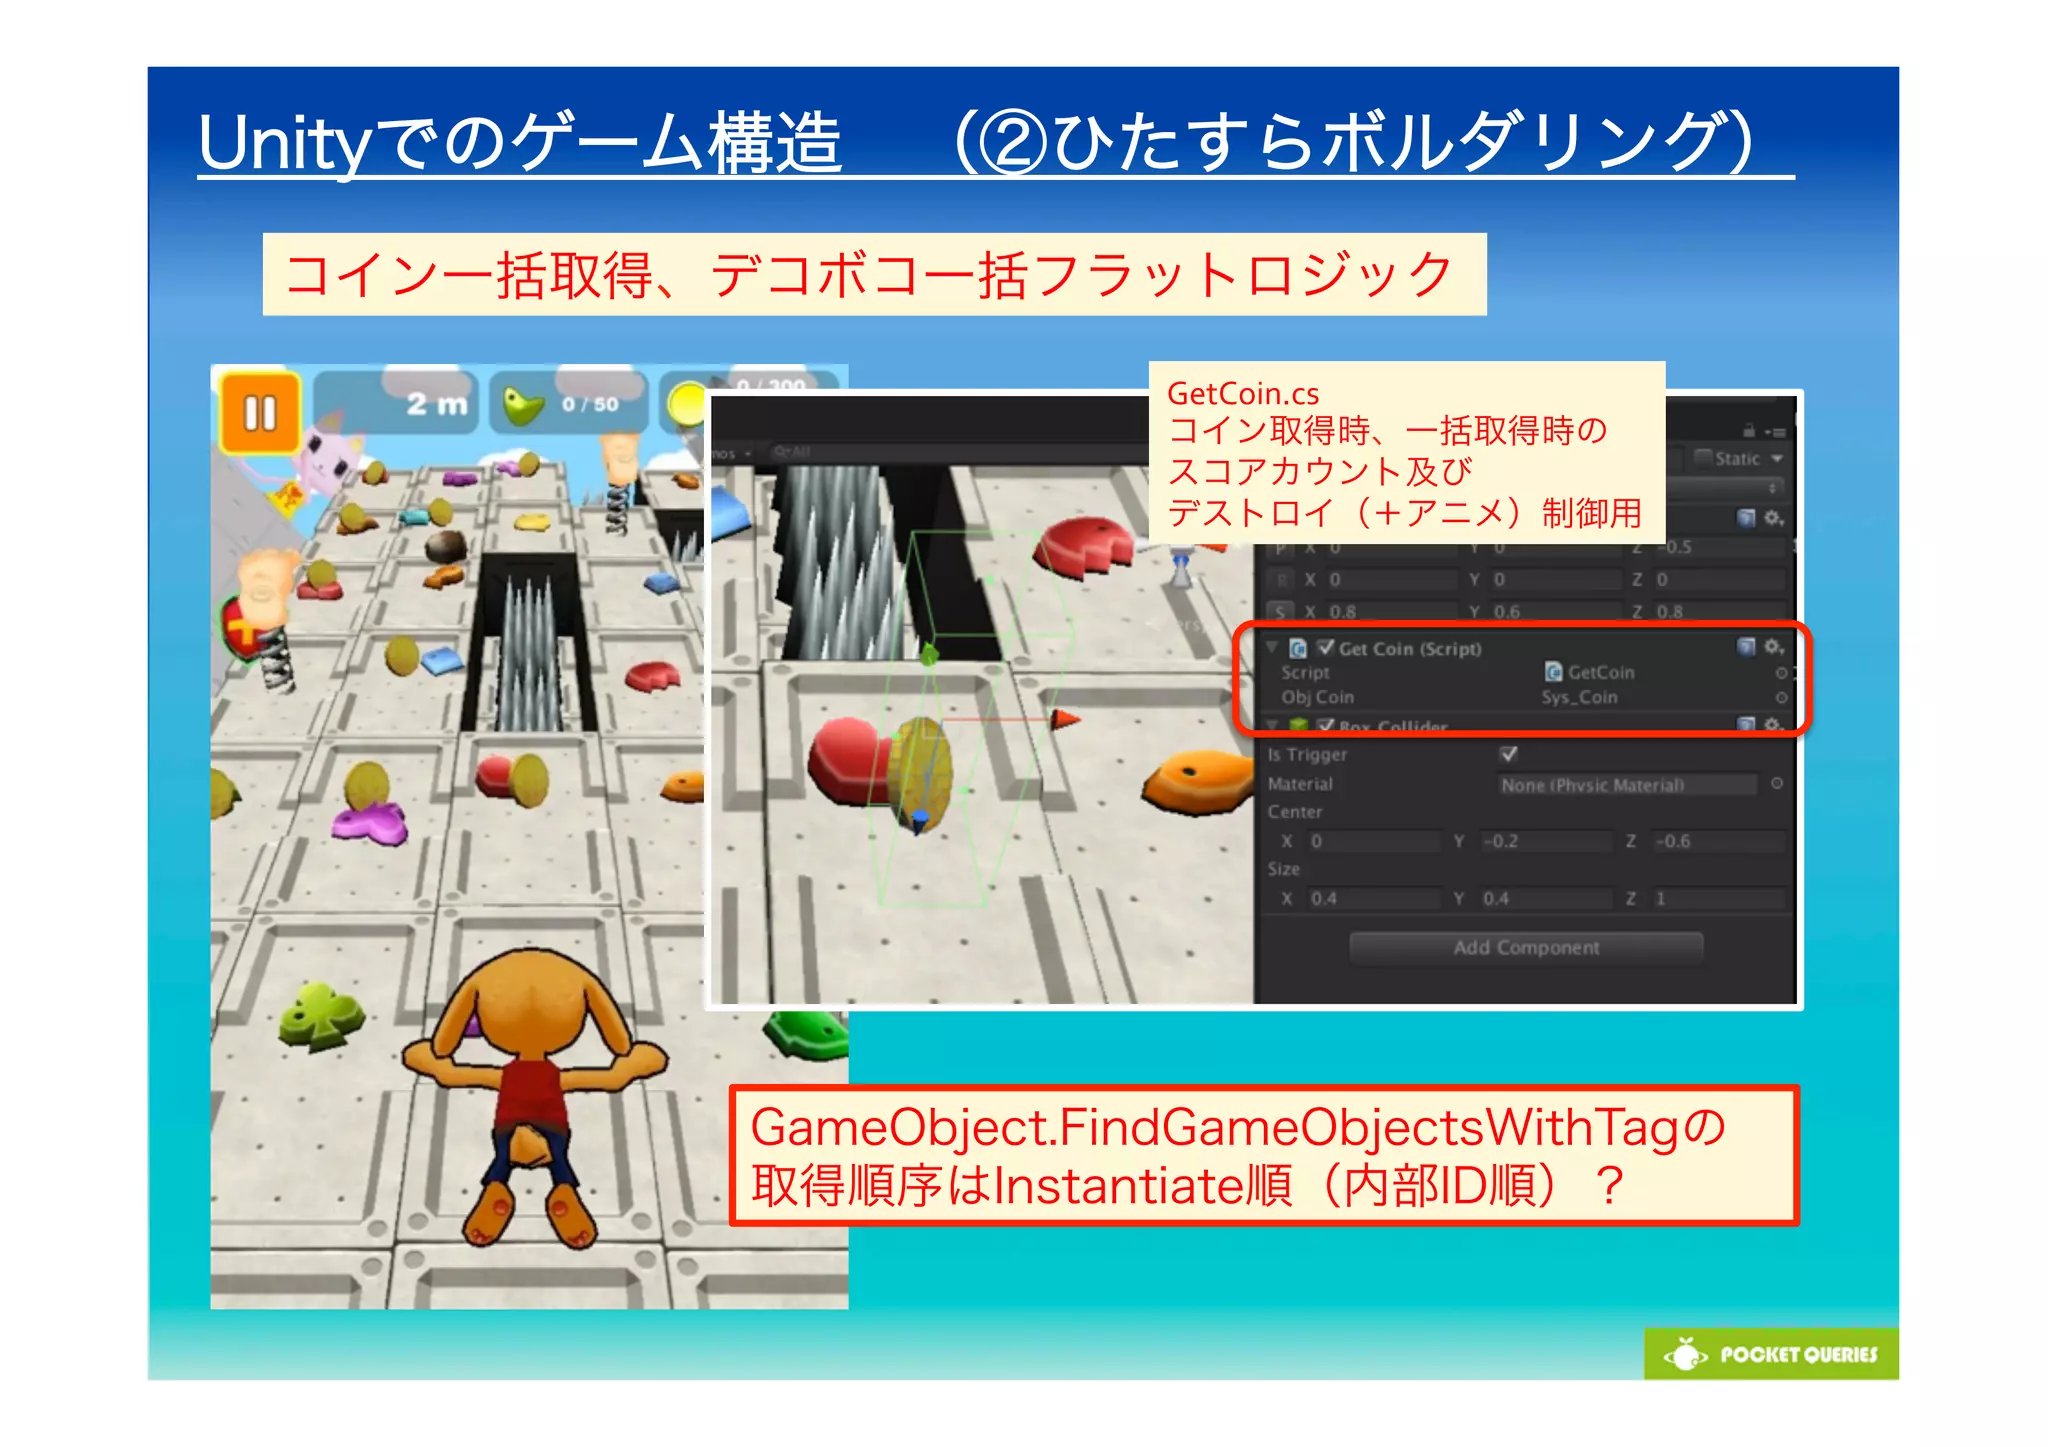Toggle the Static checkbox
Viewport: 2048px width, 1447px height.
tap(1703, 458)
